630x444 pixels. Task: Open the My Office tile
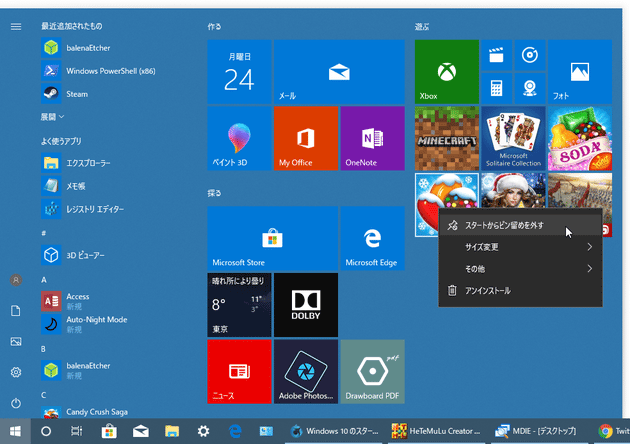(x=306, y=138)
